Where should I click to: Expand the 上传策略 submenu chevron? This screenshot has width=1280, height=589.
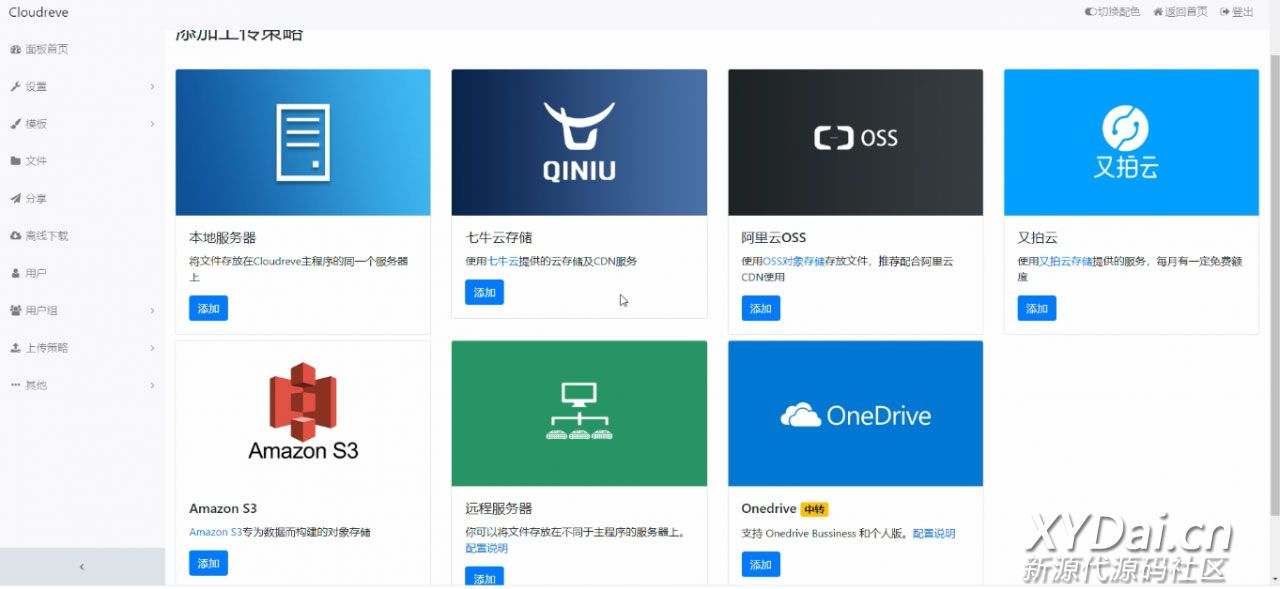(152, 348)
